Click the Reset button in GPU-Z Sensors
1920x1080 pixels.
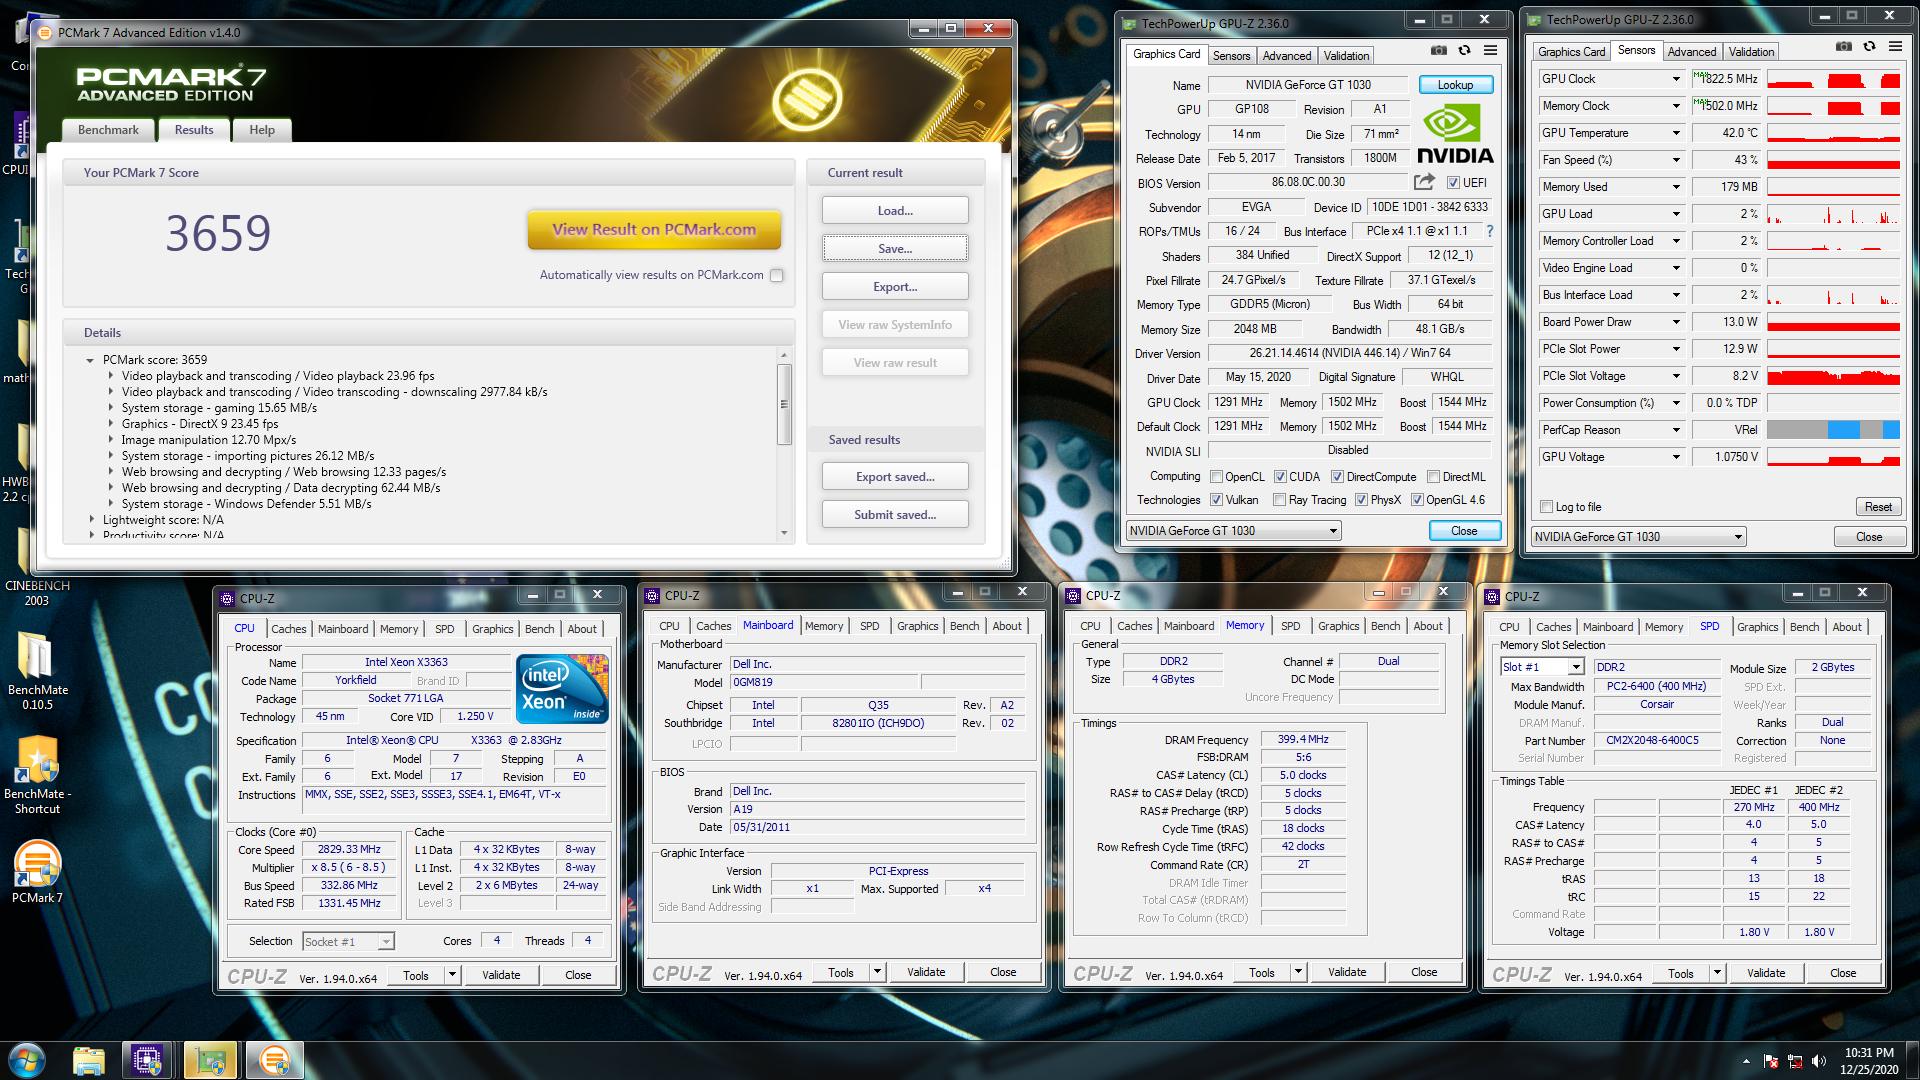click(1878, 507)
